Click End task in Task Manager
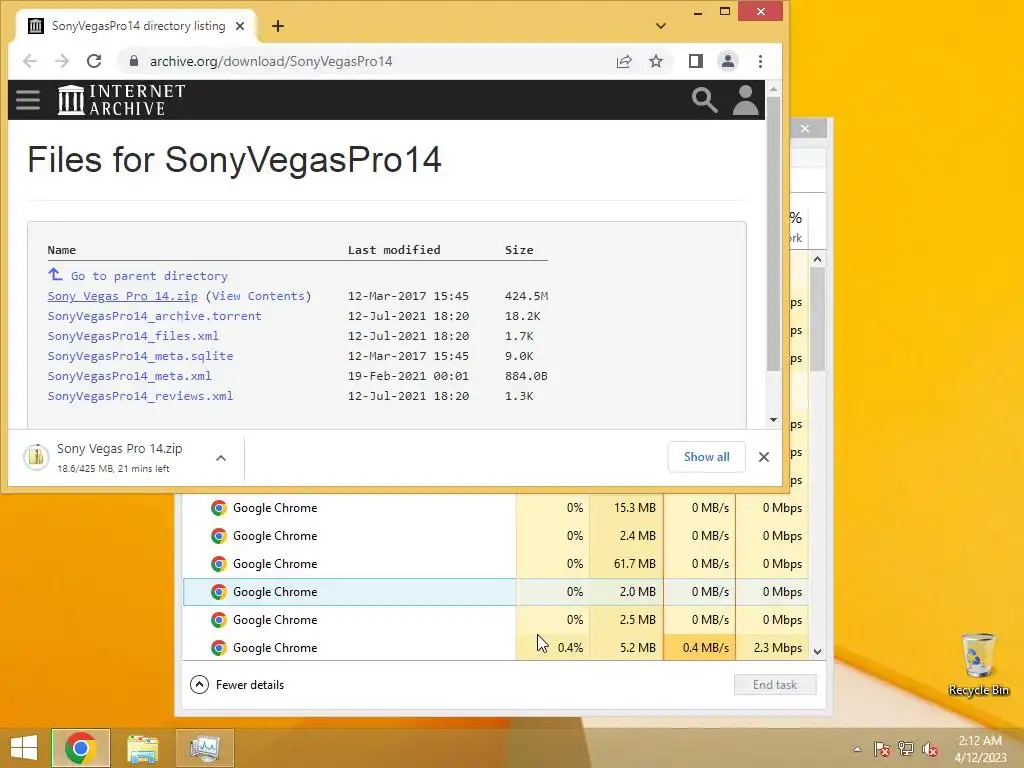The height and width of the screenshot is (768, 1024). coord(775,684)
